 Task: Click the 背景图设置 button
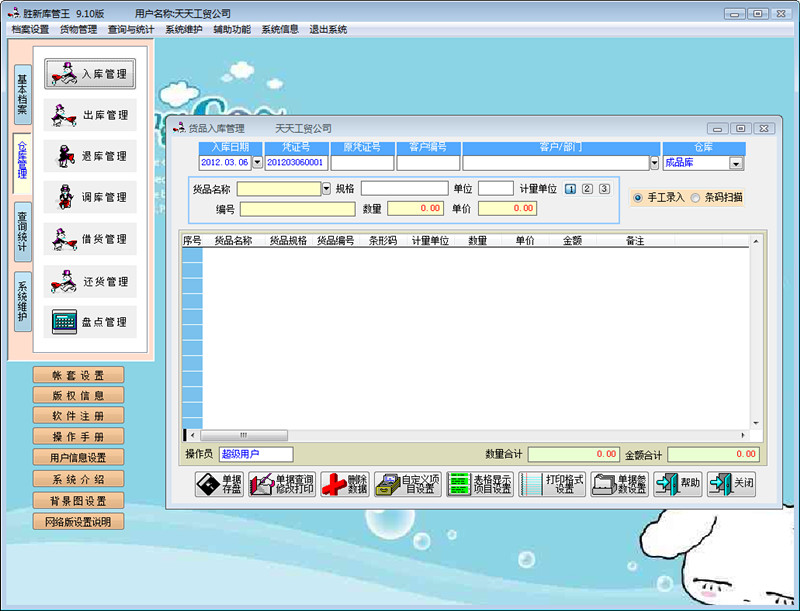78,500
